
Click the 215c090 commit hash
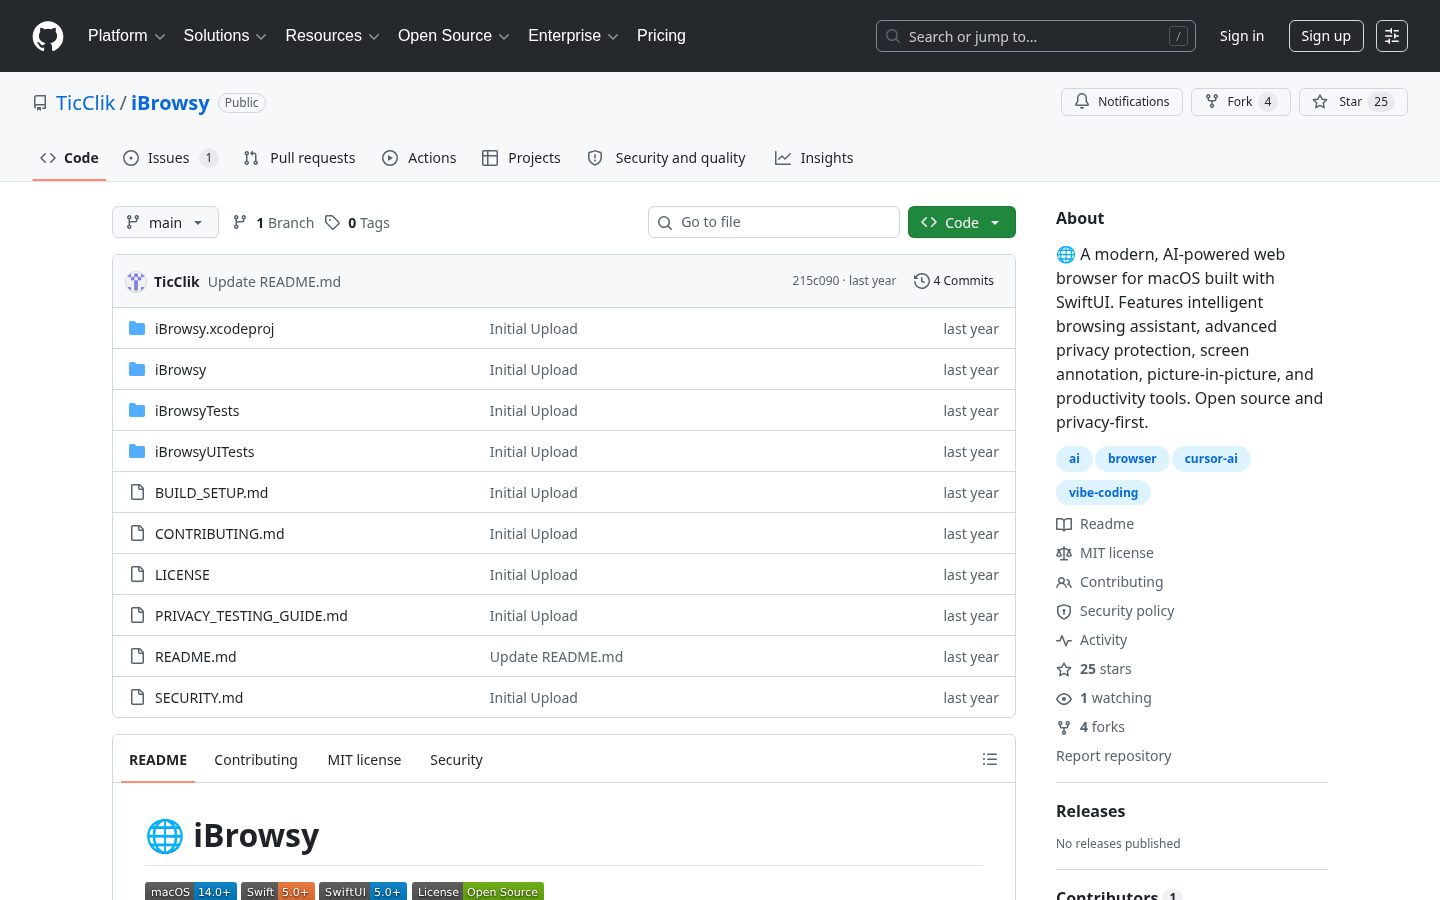point(815,281)
